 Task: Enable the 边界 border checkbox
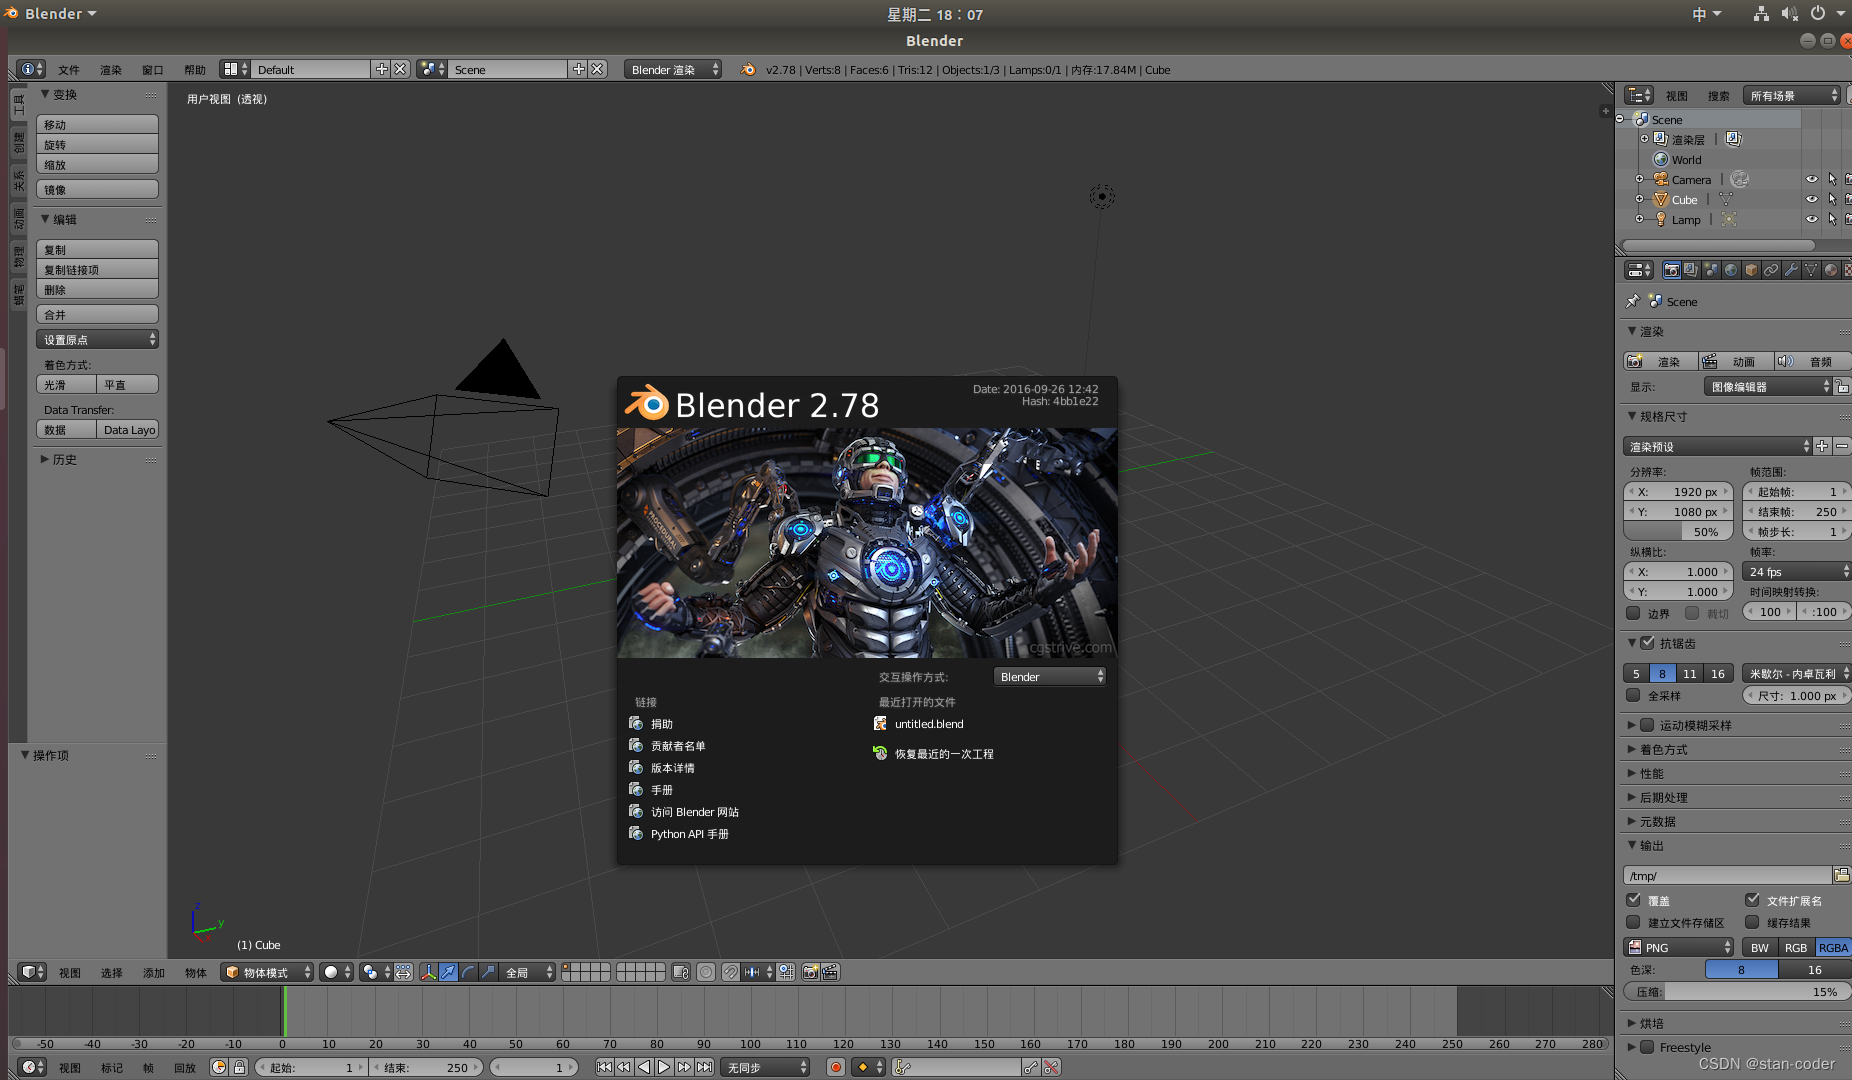point(1633,613)
